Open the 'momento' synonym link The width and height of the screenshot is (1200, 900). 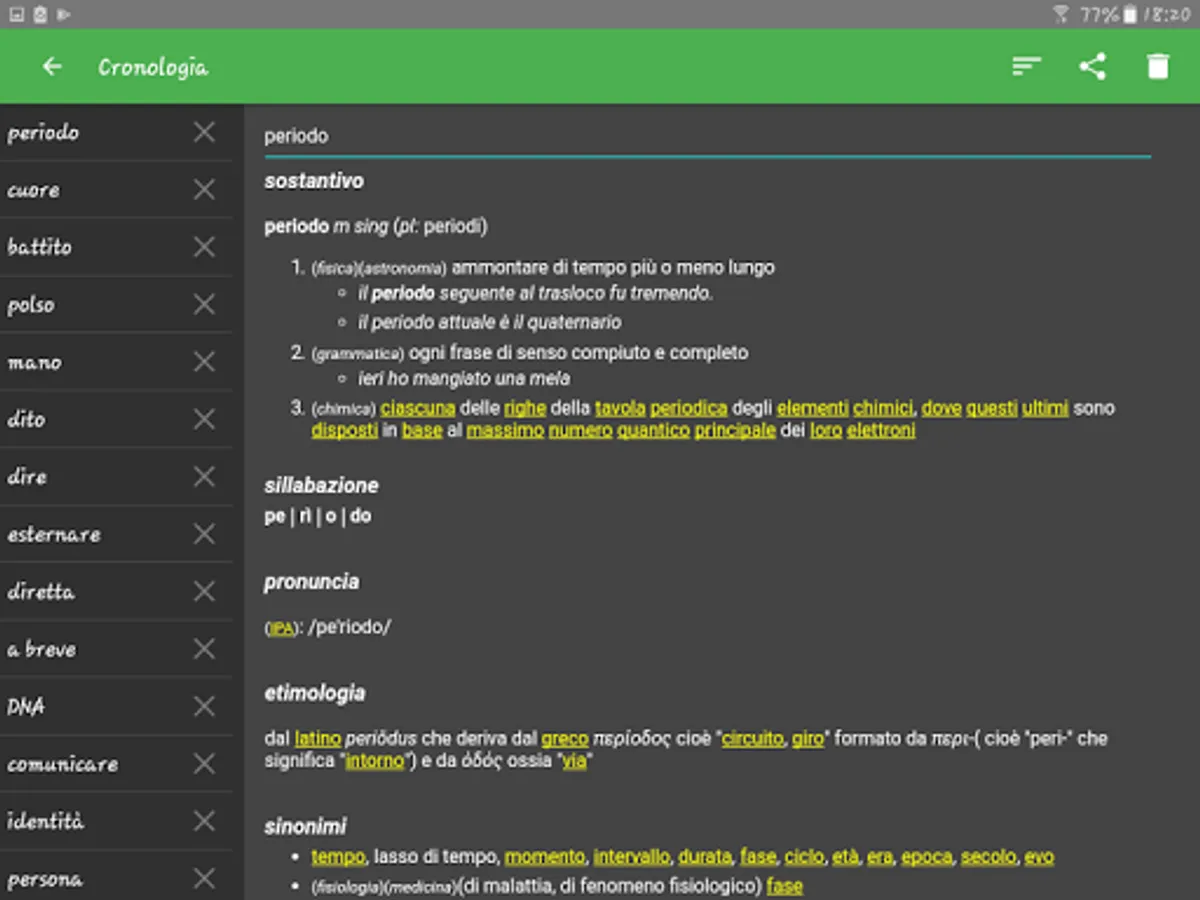coord(545,857)
